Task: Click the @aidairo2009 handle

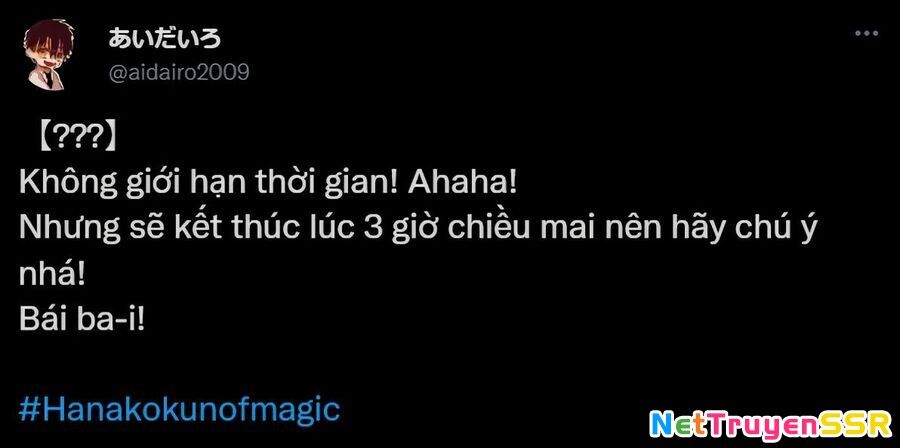Action: [x=179, y=73]
